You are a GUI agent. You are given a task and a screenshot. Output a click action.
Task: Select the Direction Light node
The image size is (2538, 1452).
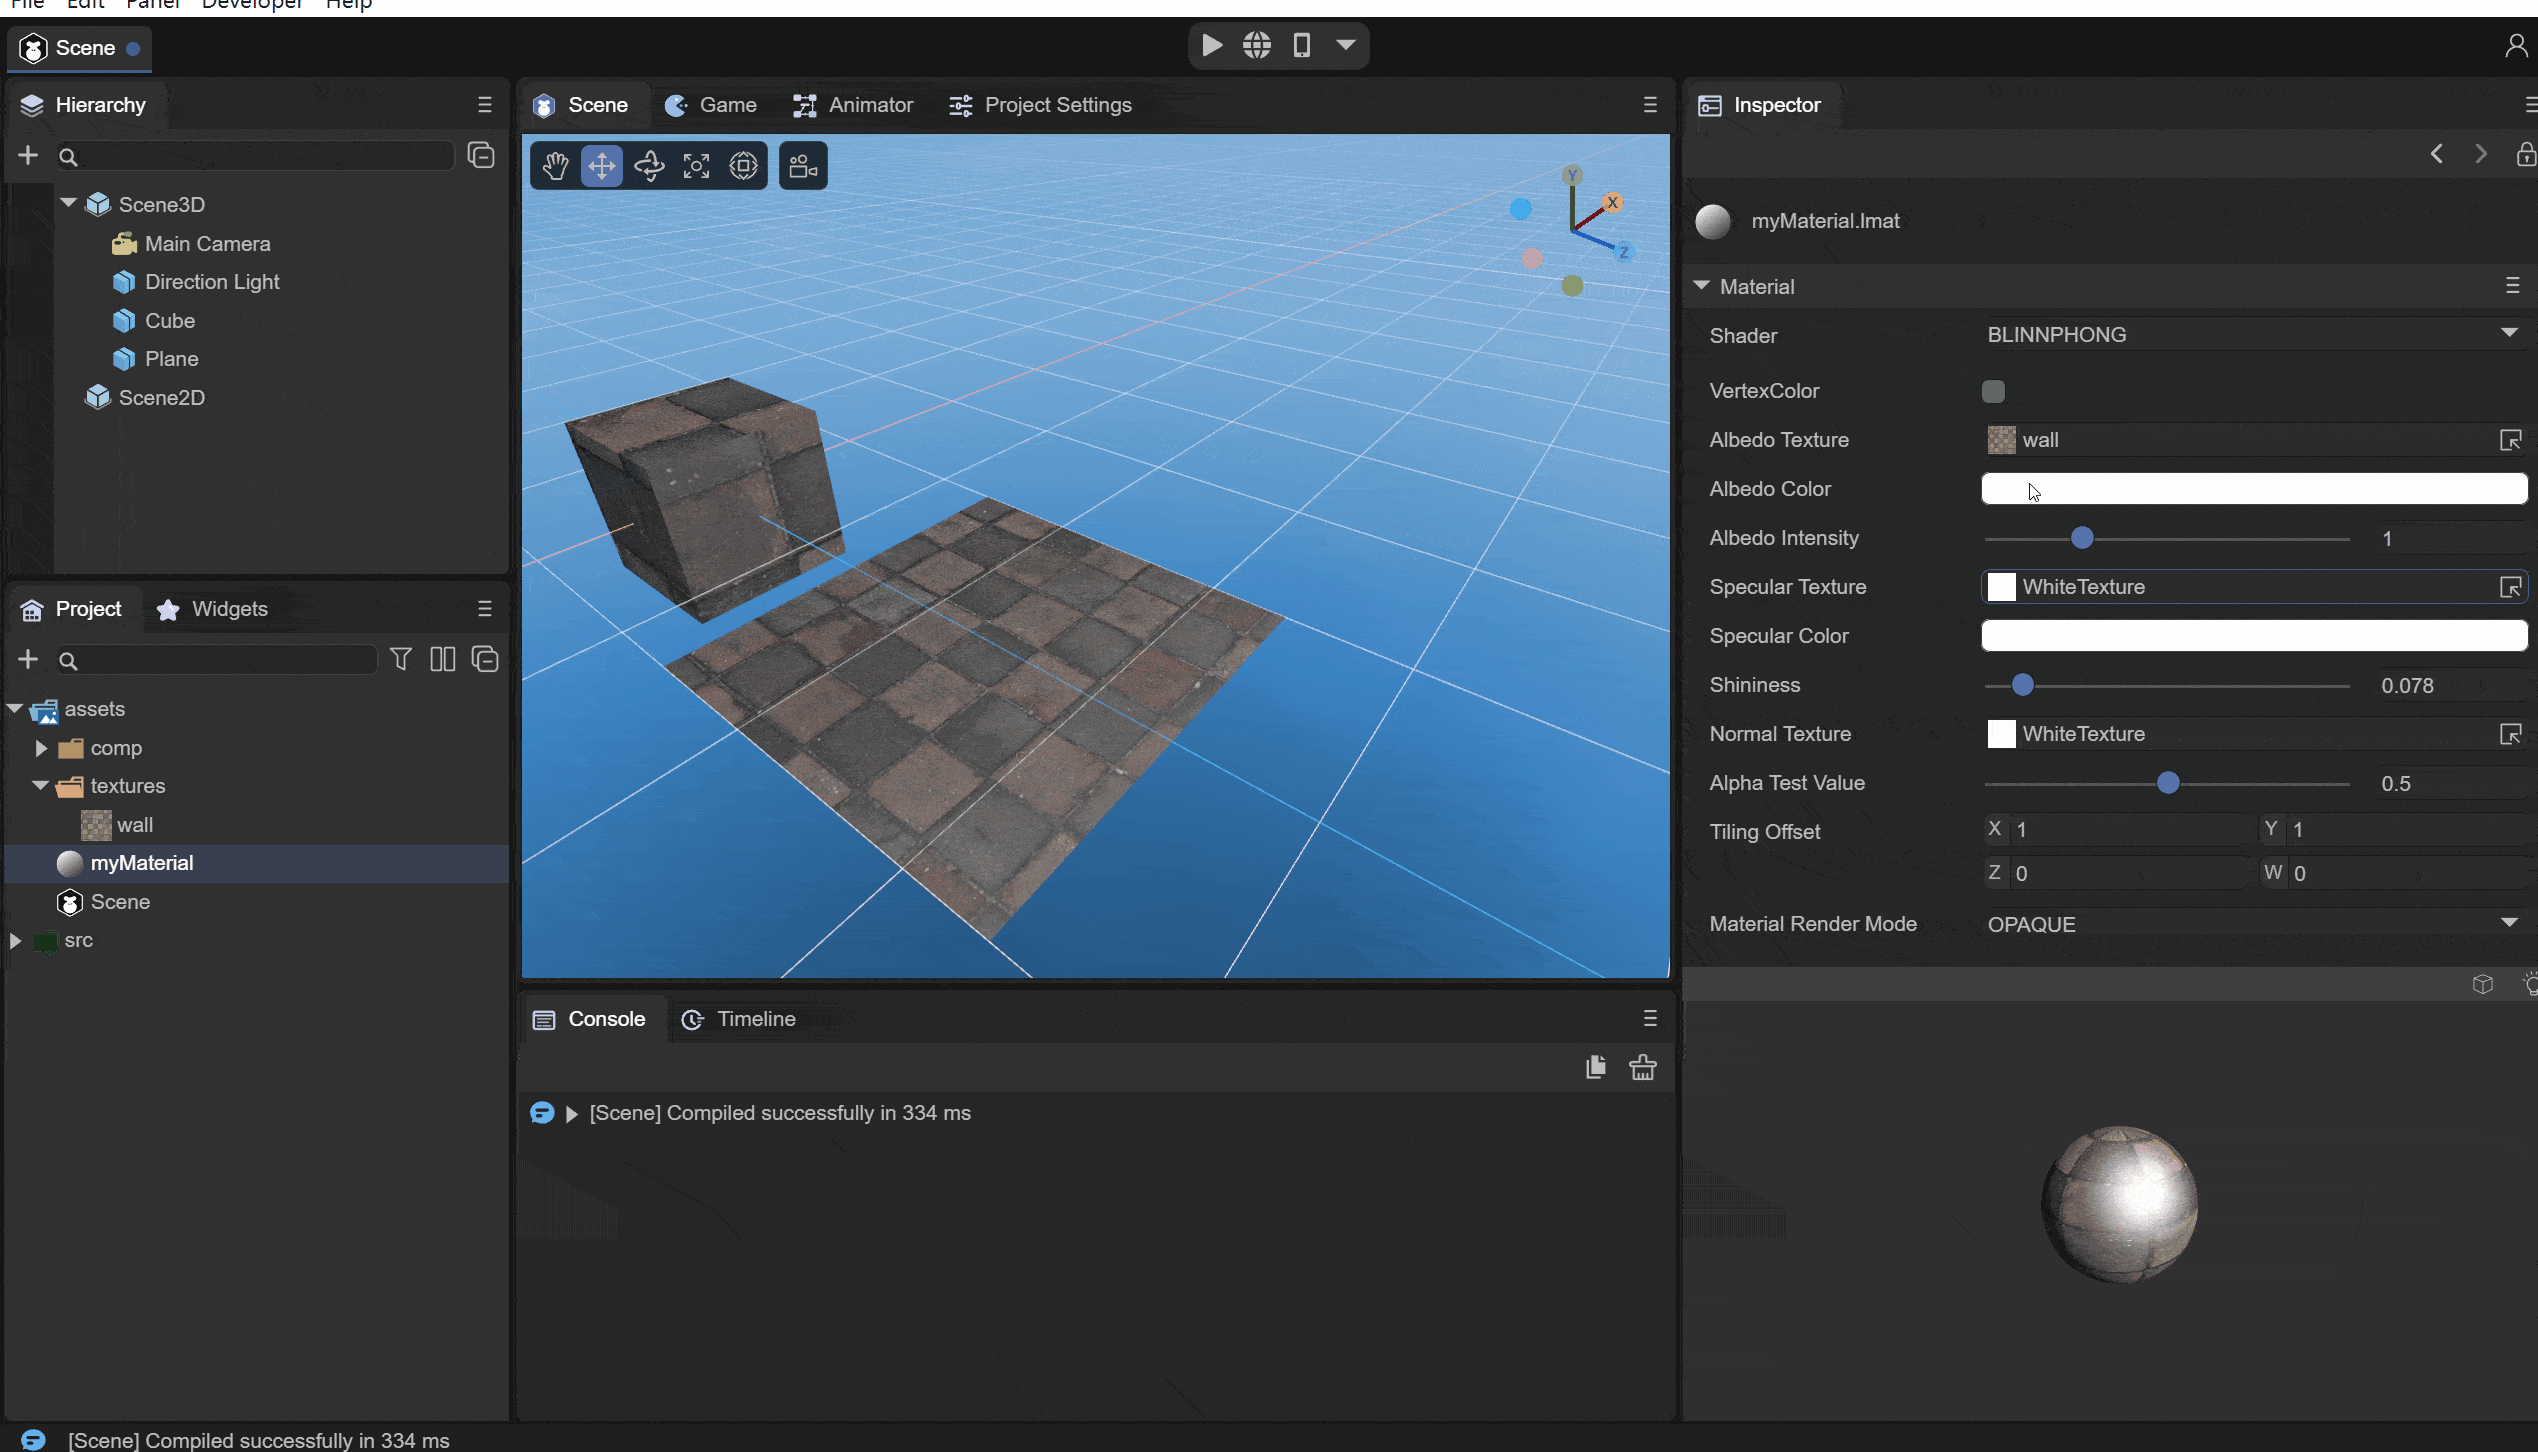point(211,282)
